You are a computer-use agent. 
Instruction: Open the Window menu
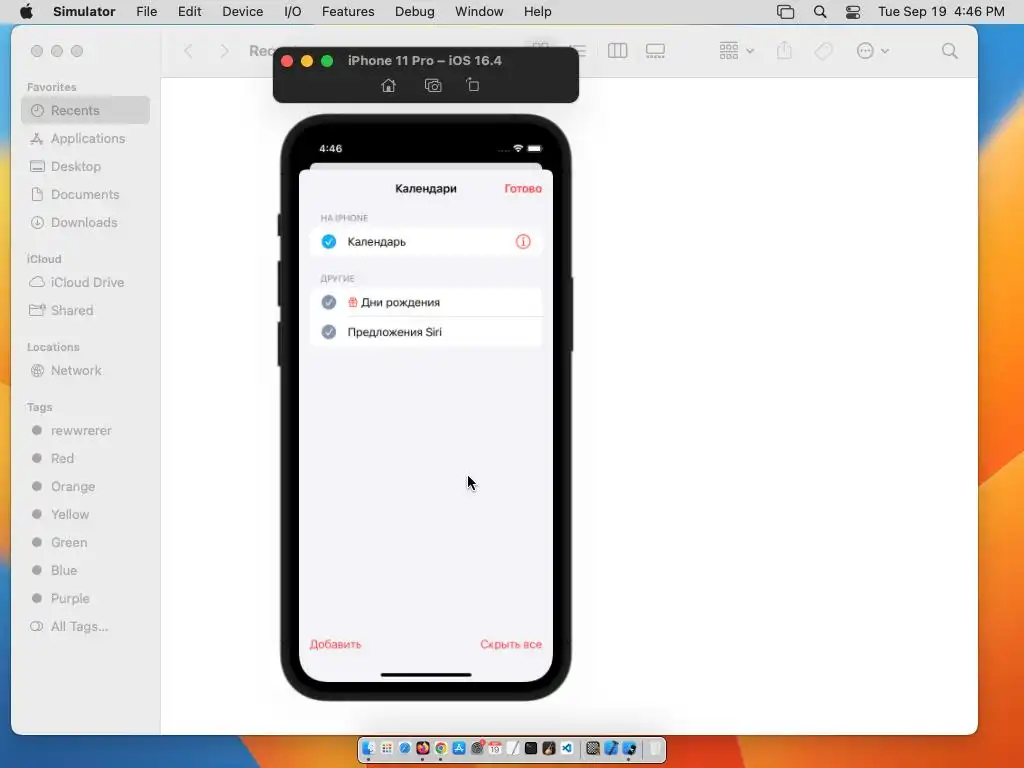click(479, 12)
